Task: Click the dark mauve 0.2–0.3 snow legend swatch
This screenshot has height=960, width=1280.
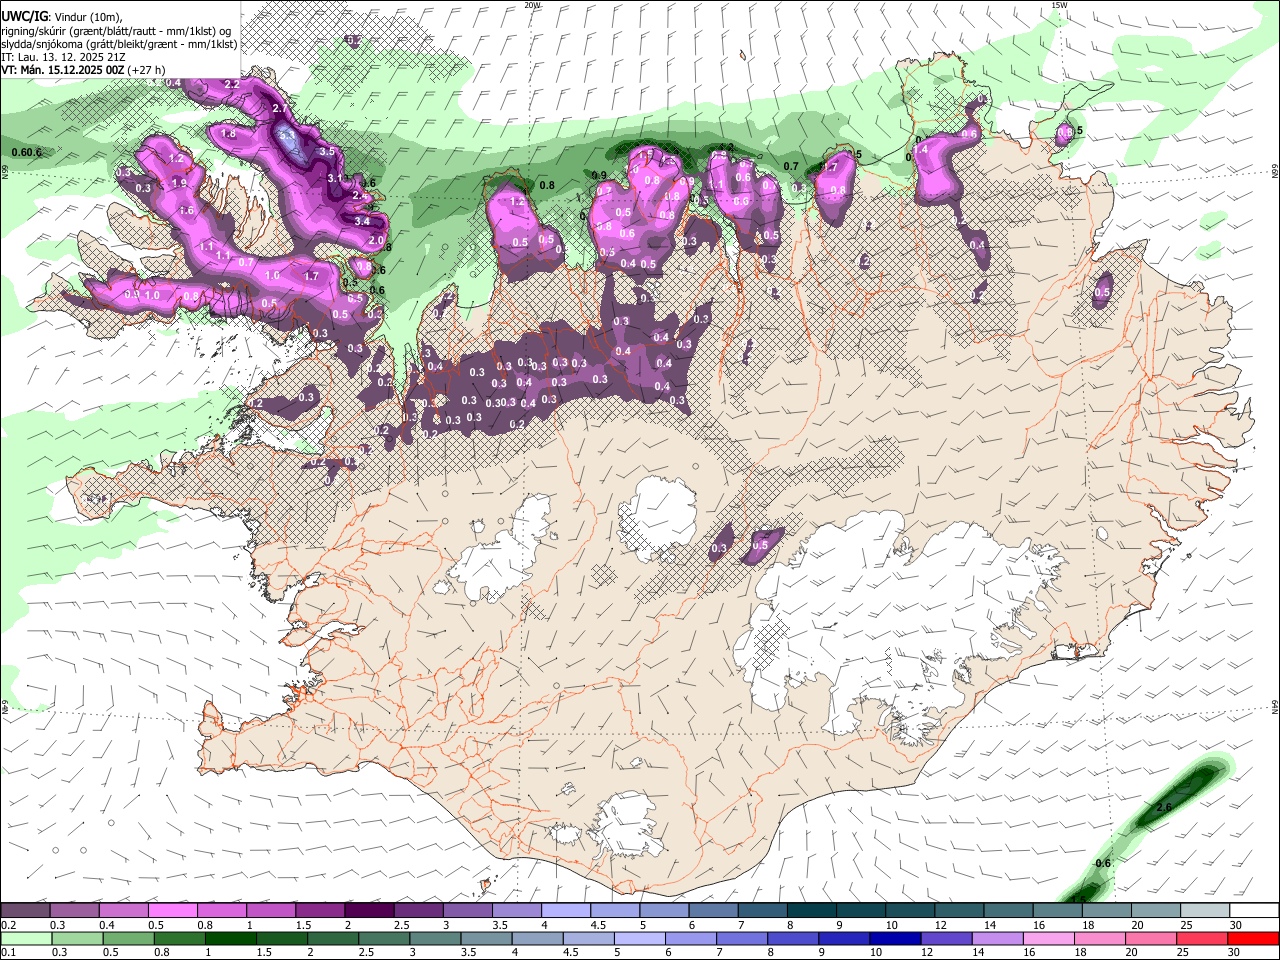Action: [x=25, y=911]
